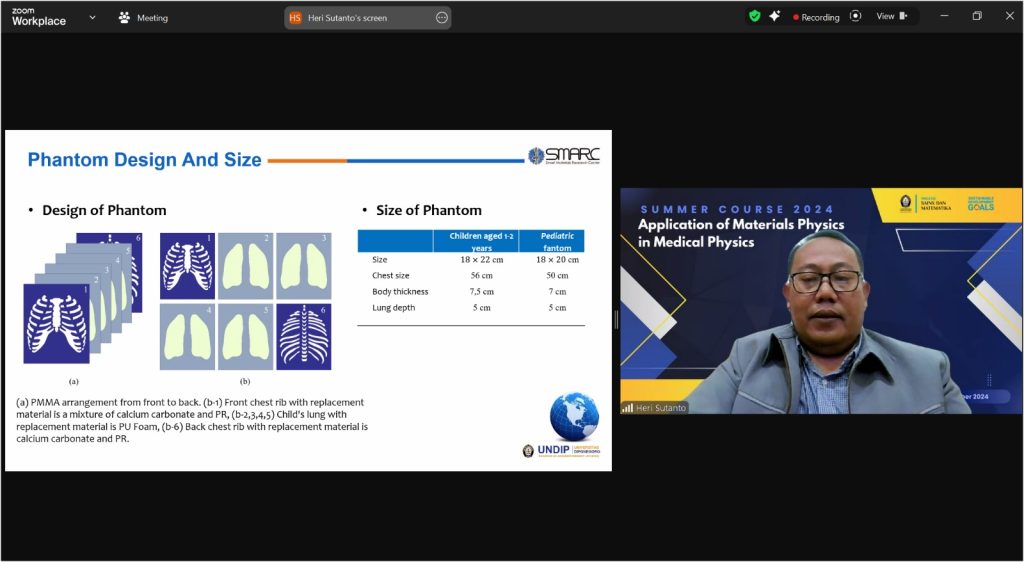Click the SMARC logo on the slide
1024x562 pixels.
564,156
